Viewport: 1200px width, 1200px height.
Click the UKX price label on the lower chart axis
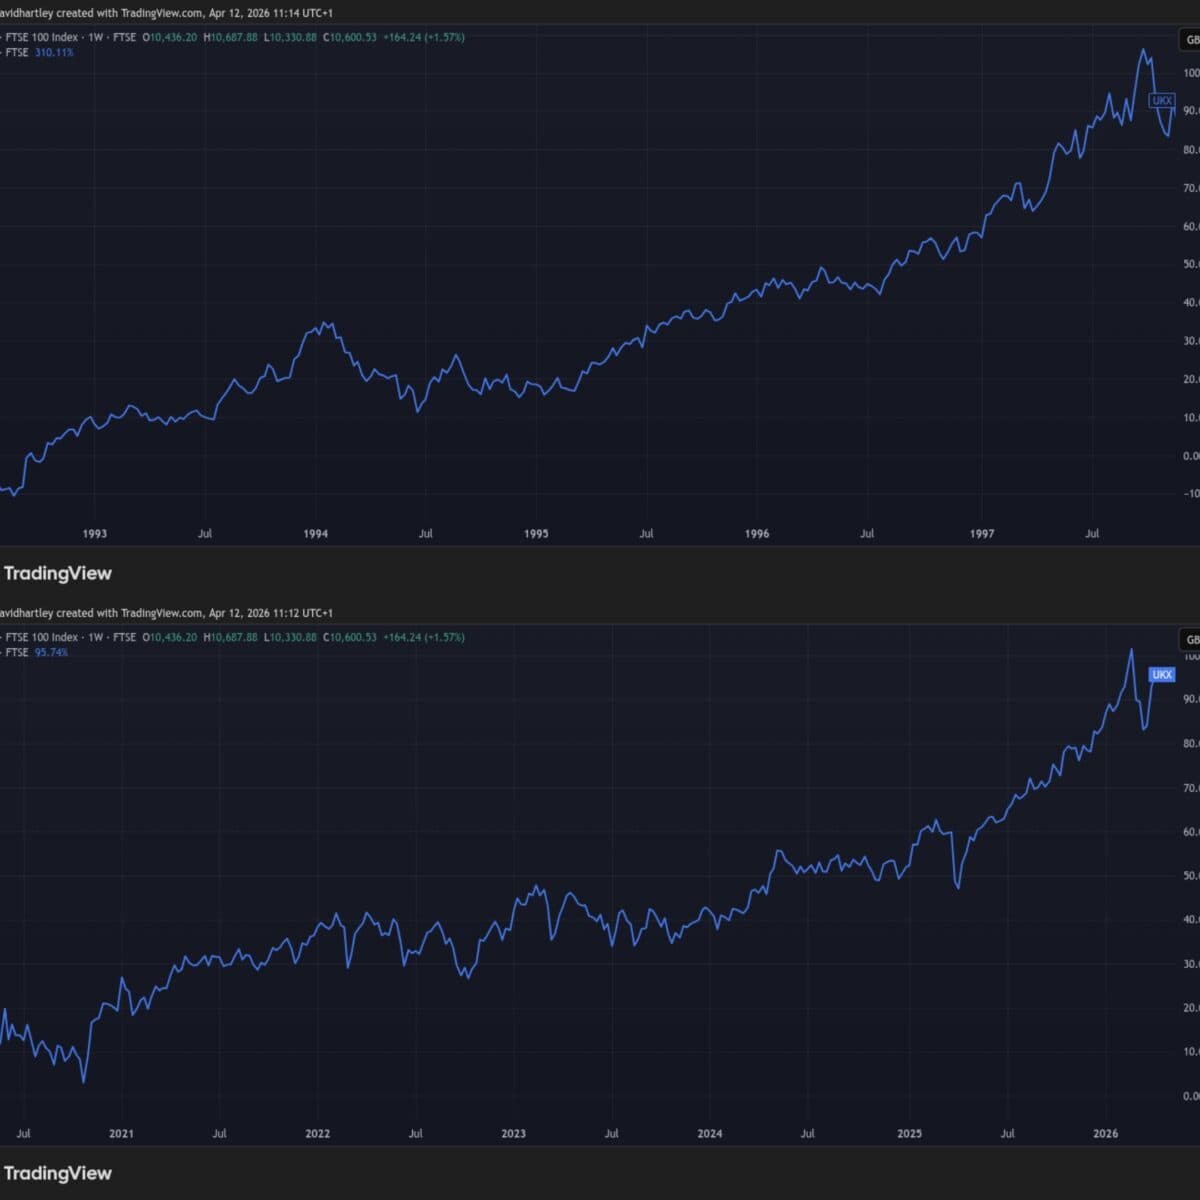point(1161,675)
